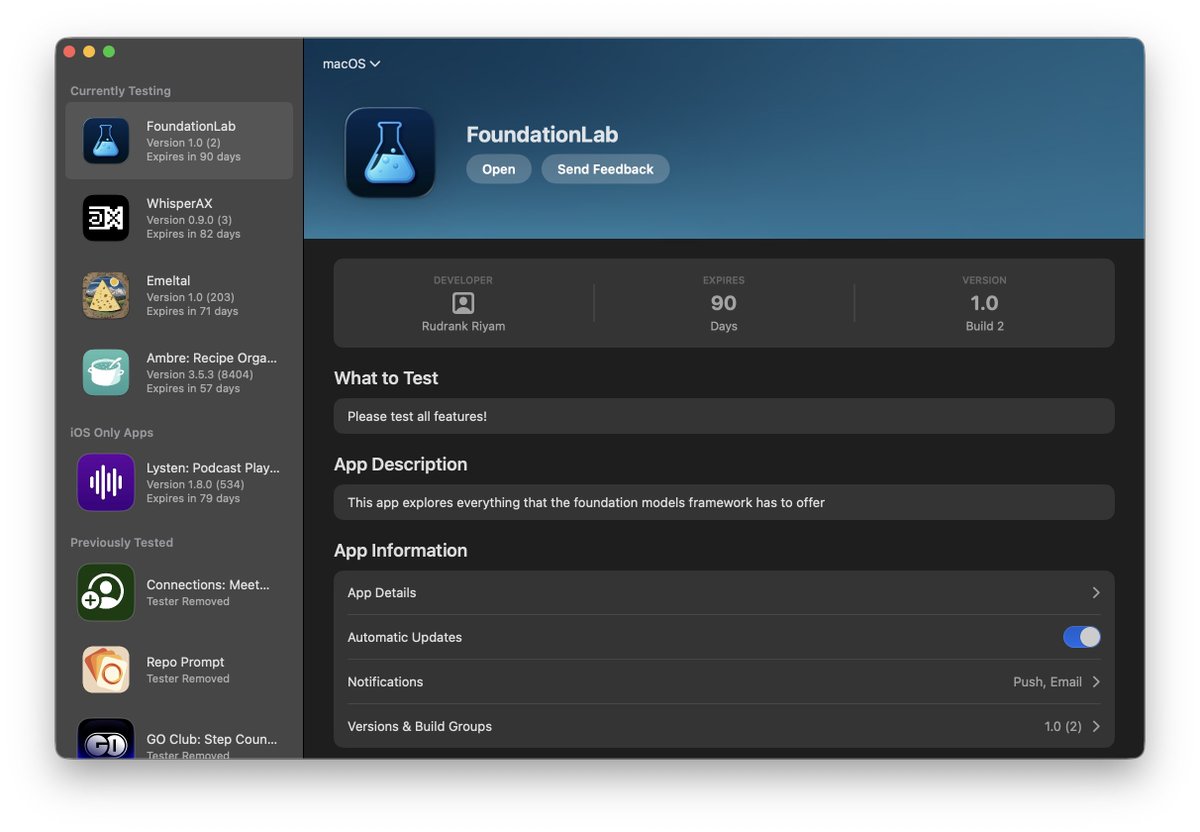Click iOS Only Apps section header

coord(111,433)
